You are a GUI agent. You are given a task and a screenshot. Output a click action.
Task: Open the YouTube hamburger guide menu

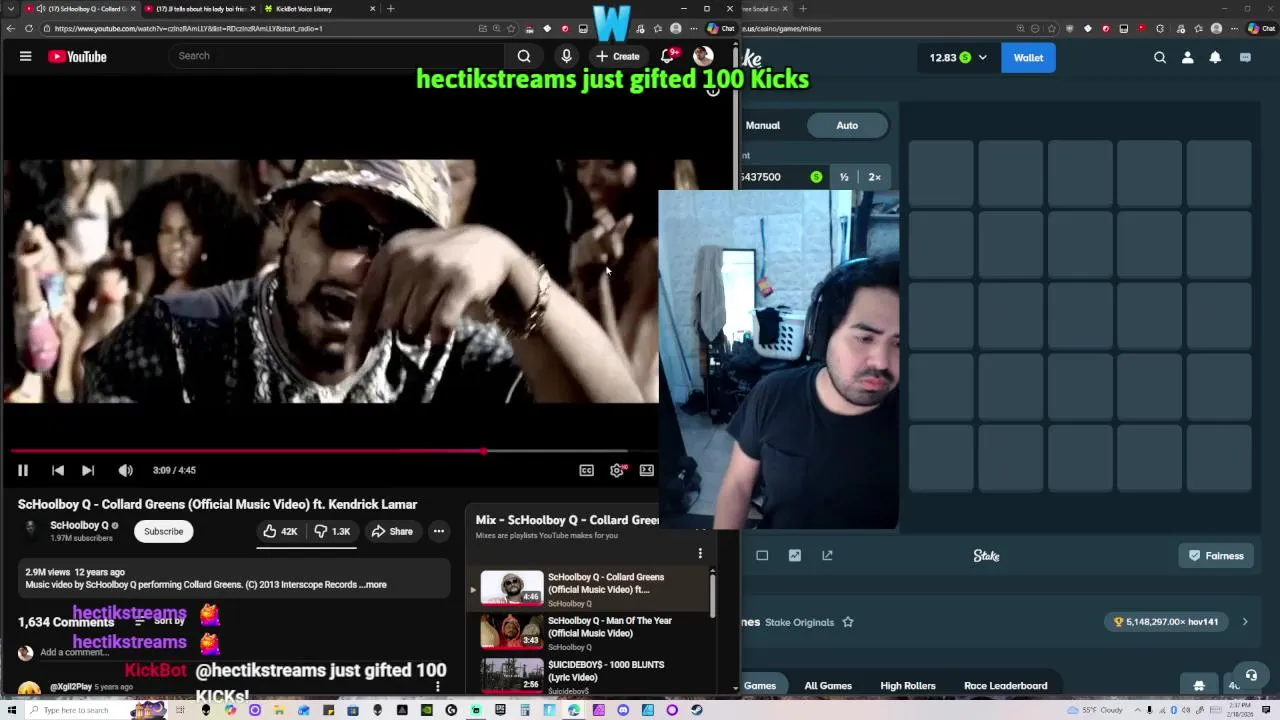click(25, 57)
